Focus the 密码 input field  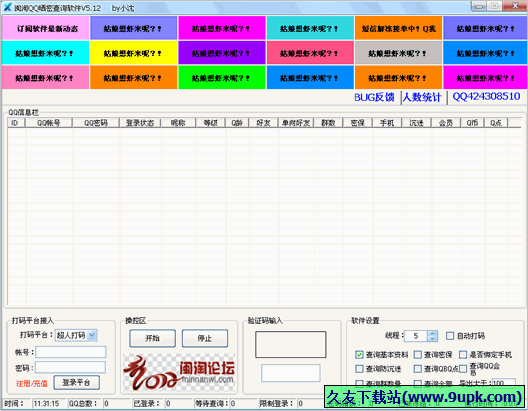pos(71,367)
